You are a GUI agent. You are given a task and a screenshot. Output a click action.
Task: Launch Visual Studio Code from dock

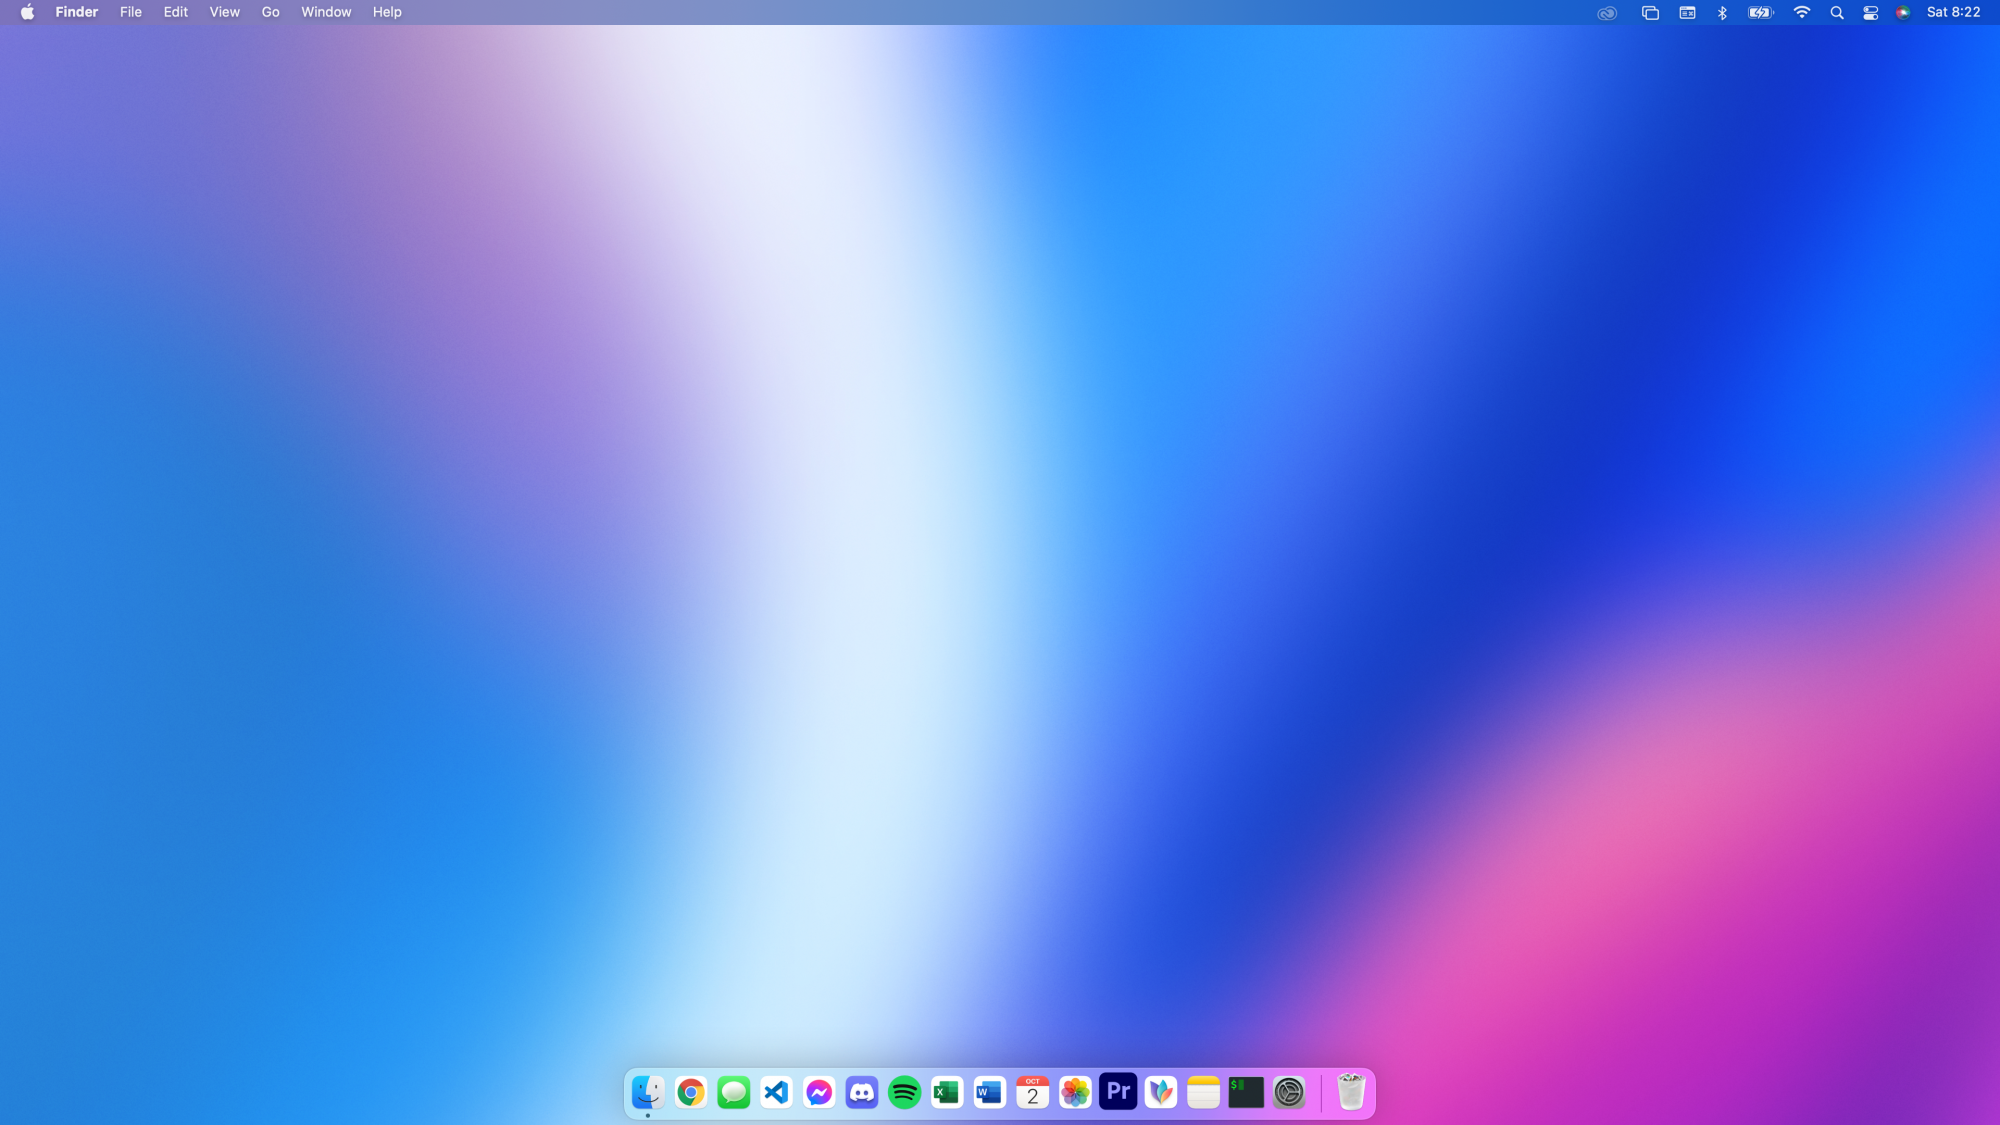[776, 1092]
